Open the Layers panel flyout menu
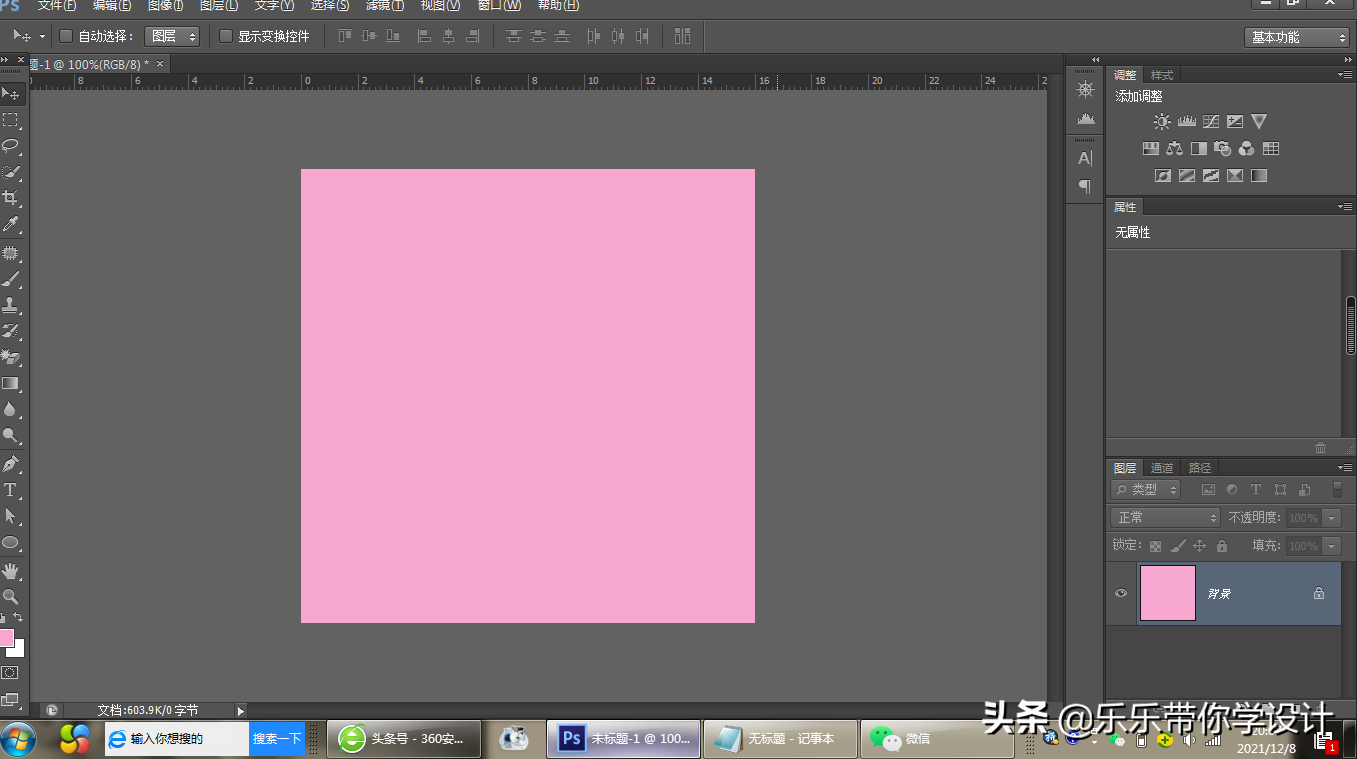Image resolution: width=1357 pixels, height=759 pixels. click(1345, 467)
